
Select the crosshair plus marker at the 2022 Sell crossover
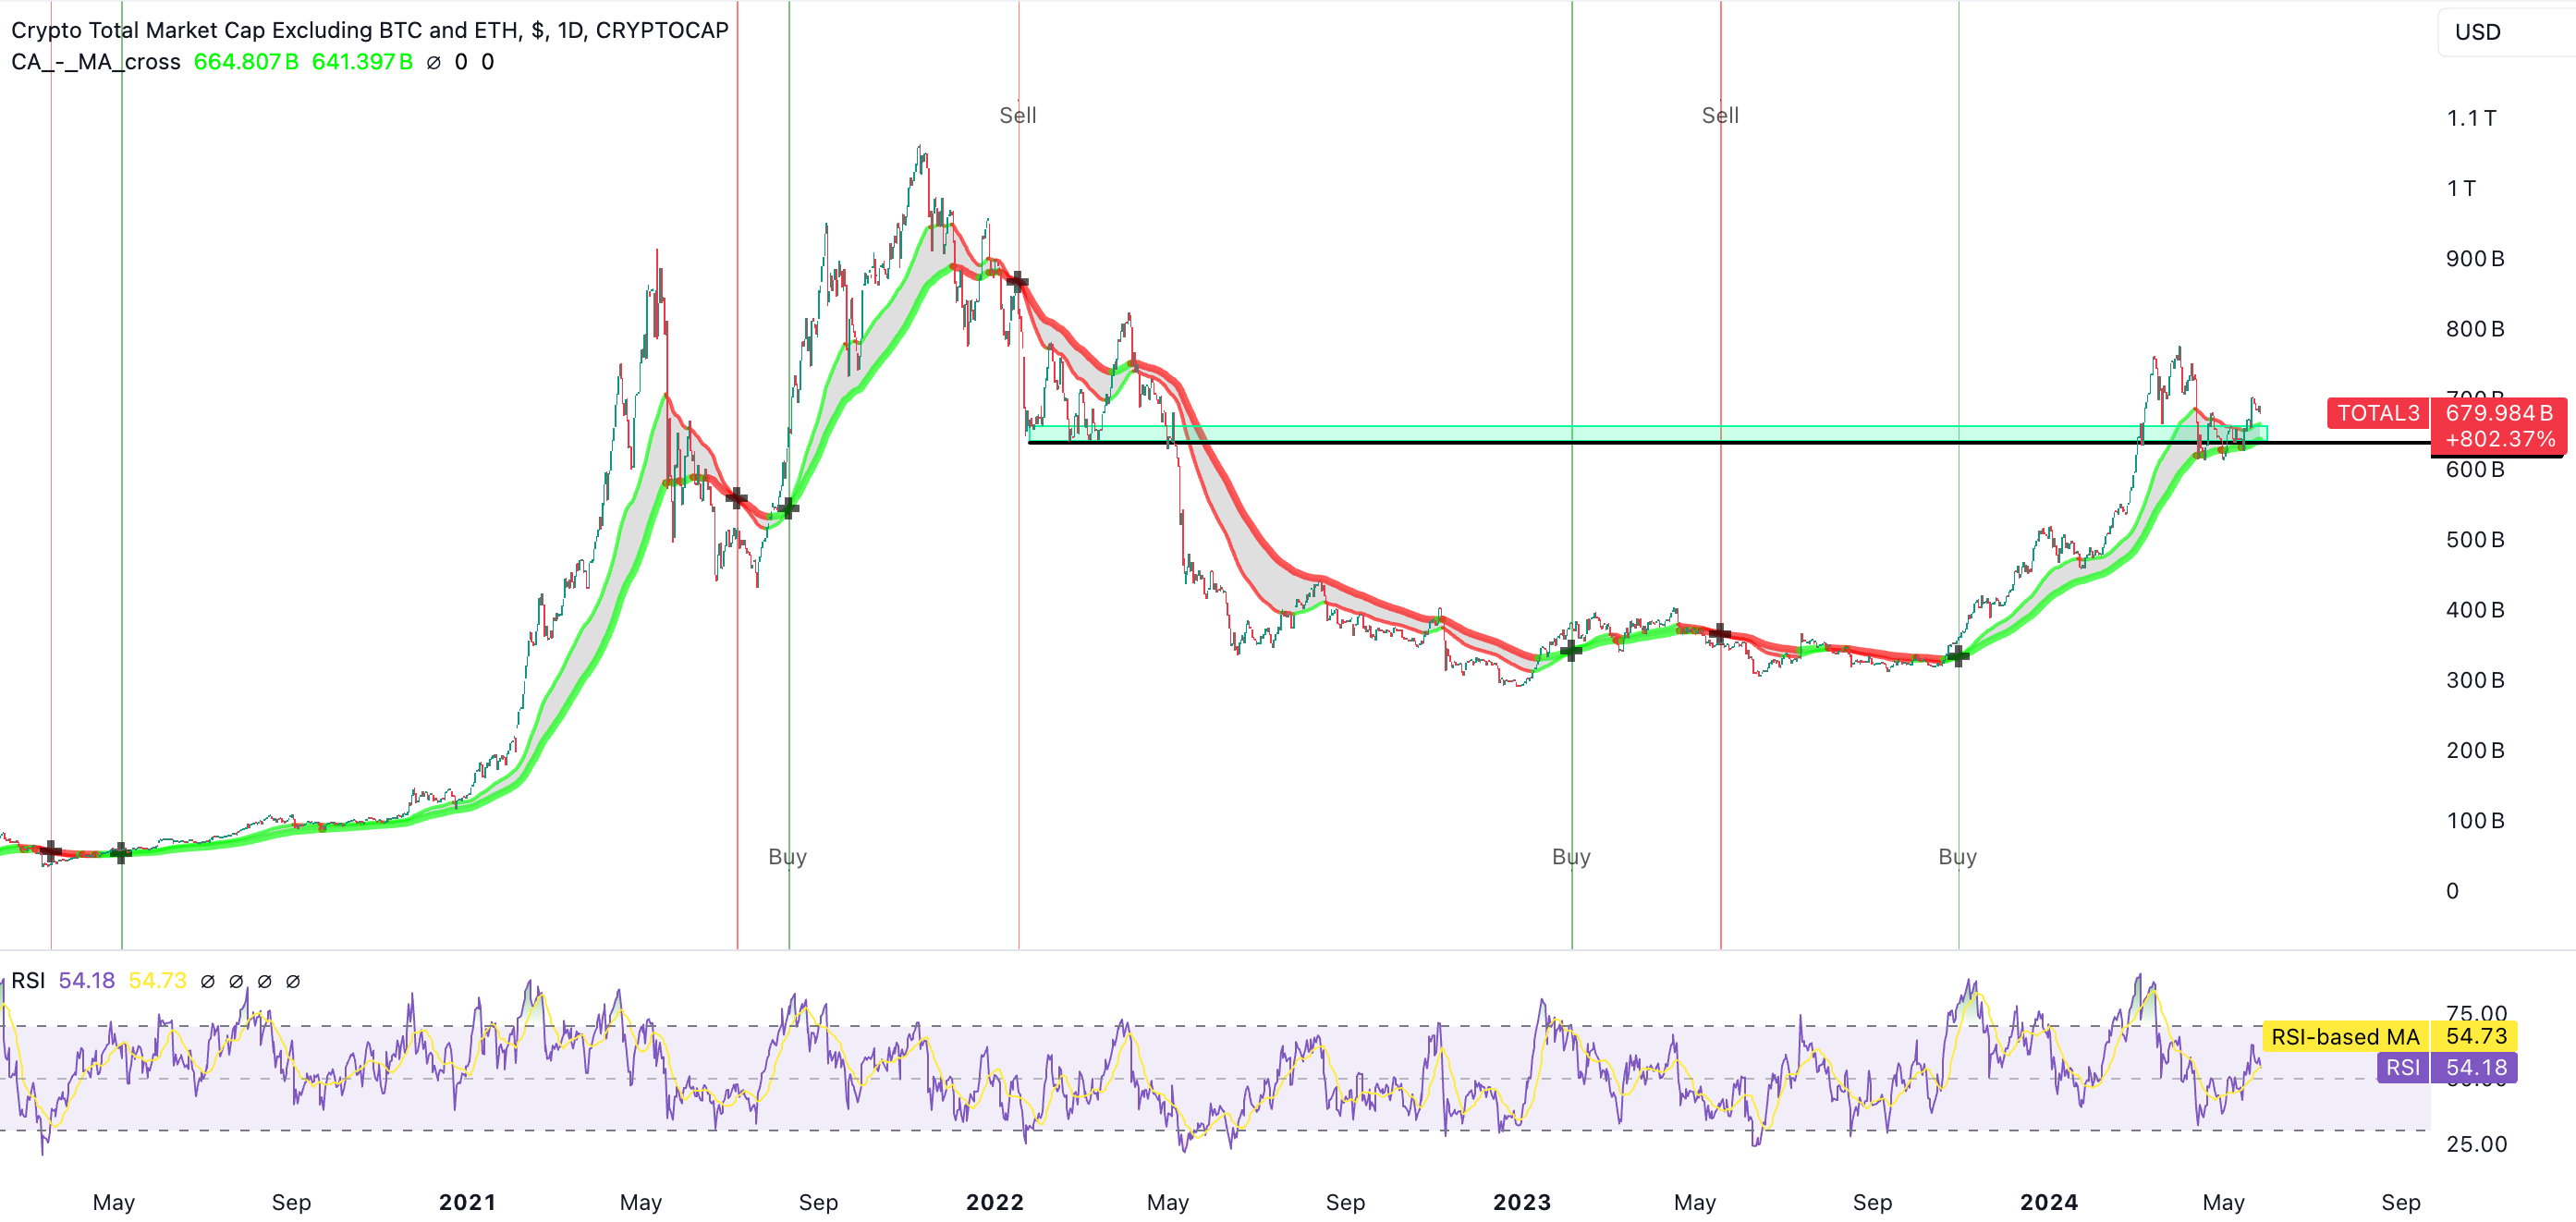click(x=1016, y=281)
